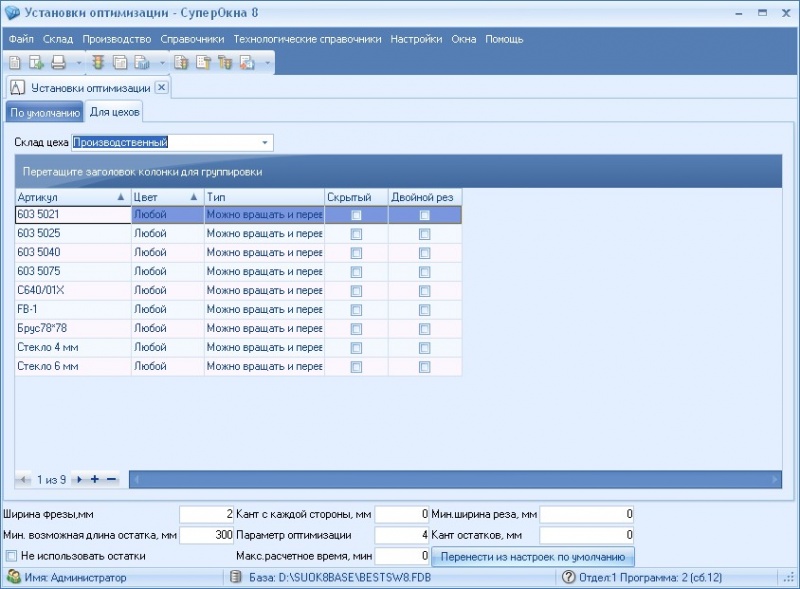This screenshot has height=589, width=800.
Task: Sort by Цвет column header
Action: coord(167,197)
